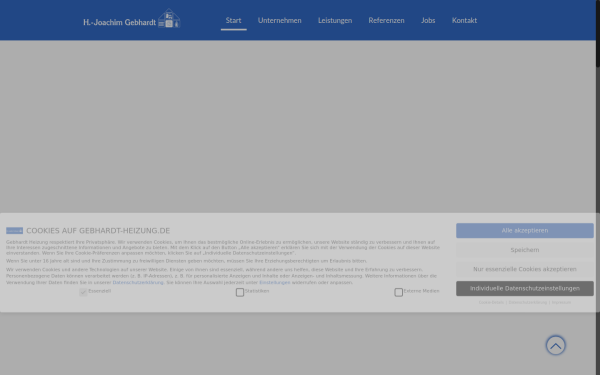Image resolution: width=600 pixels, height=375 pixels.
Task: Go to the Kontakt page
Action: [x=464, y=20]
